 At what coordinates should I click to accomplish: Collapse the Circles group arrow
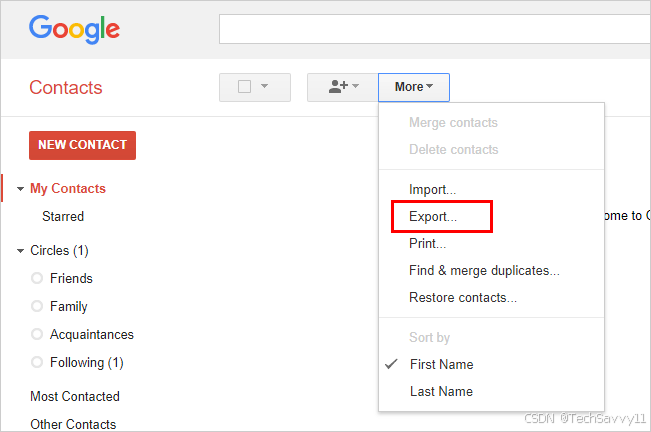click(20, 251)
